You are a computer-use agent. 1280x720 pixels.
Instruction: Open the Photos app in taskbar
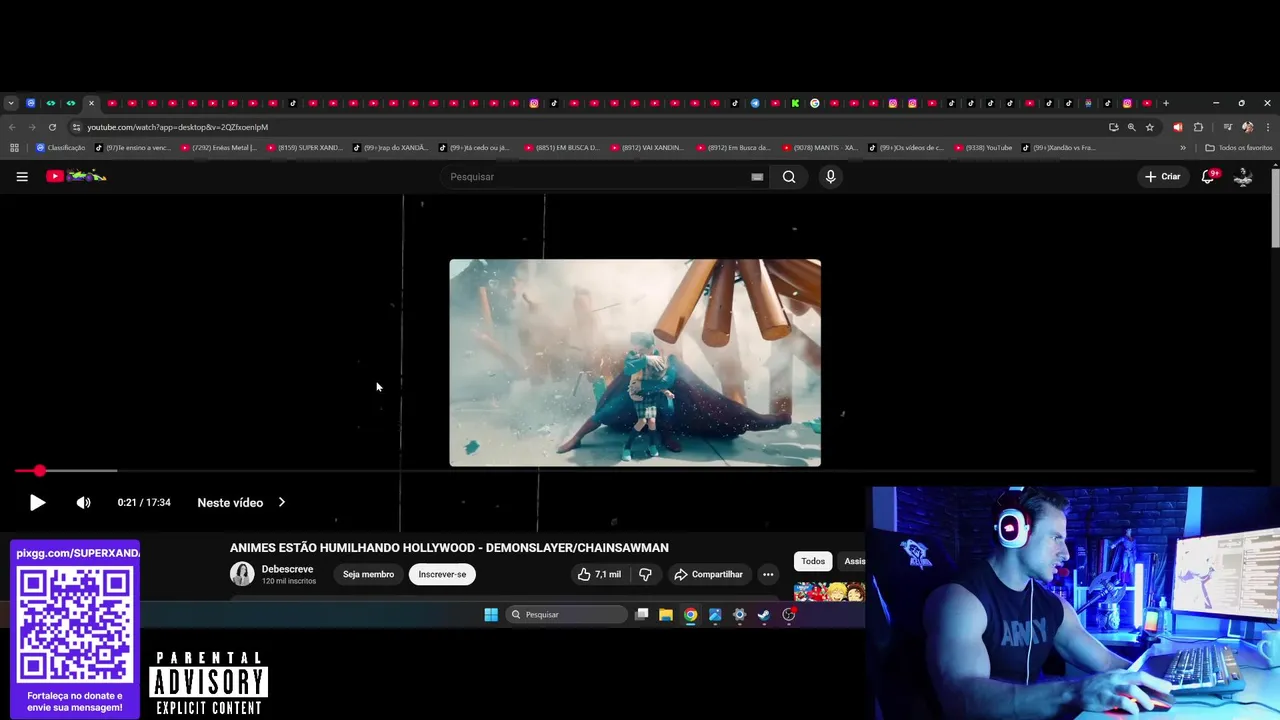point(715,615)
